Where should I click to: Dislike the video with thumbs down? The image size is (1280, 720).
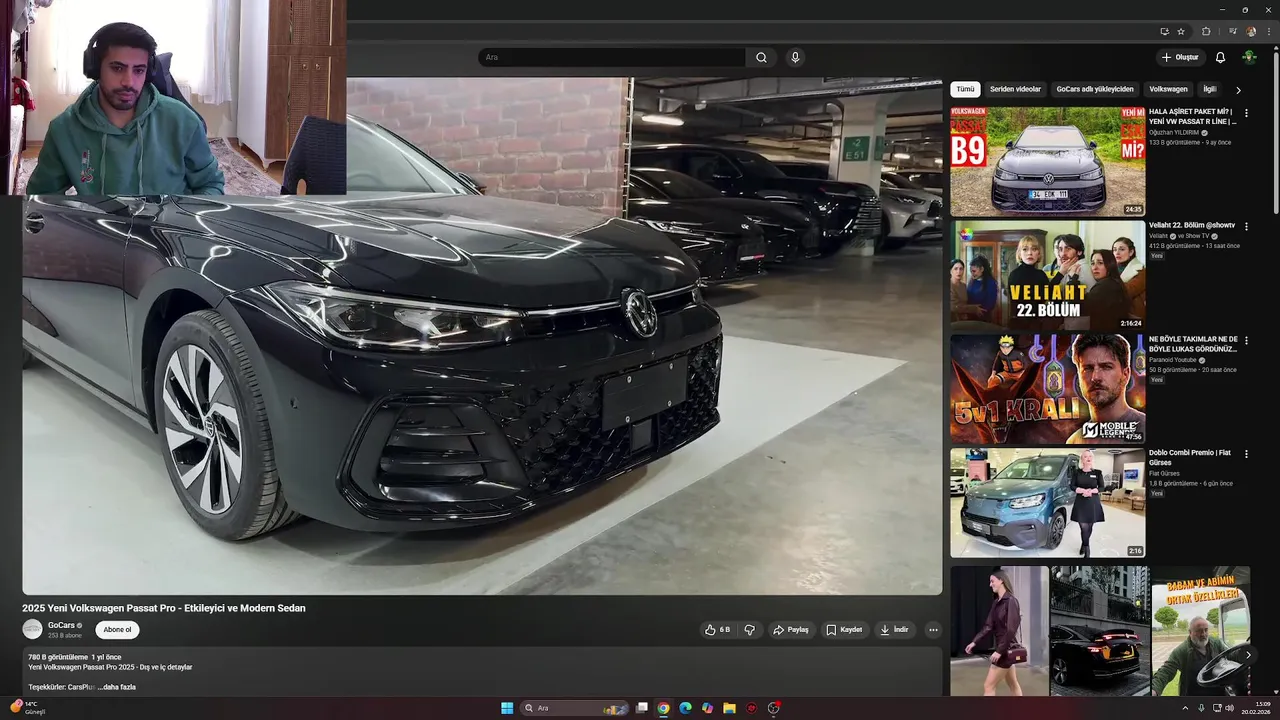(749, 630)
